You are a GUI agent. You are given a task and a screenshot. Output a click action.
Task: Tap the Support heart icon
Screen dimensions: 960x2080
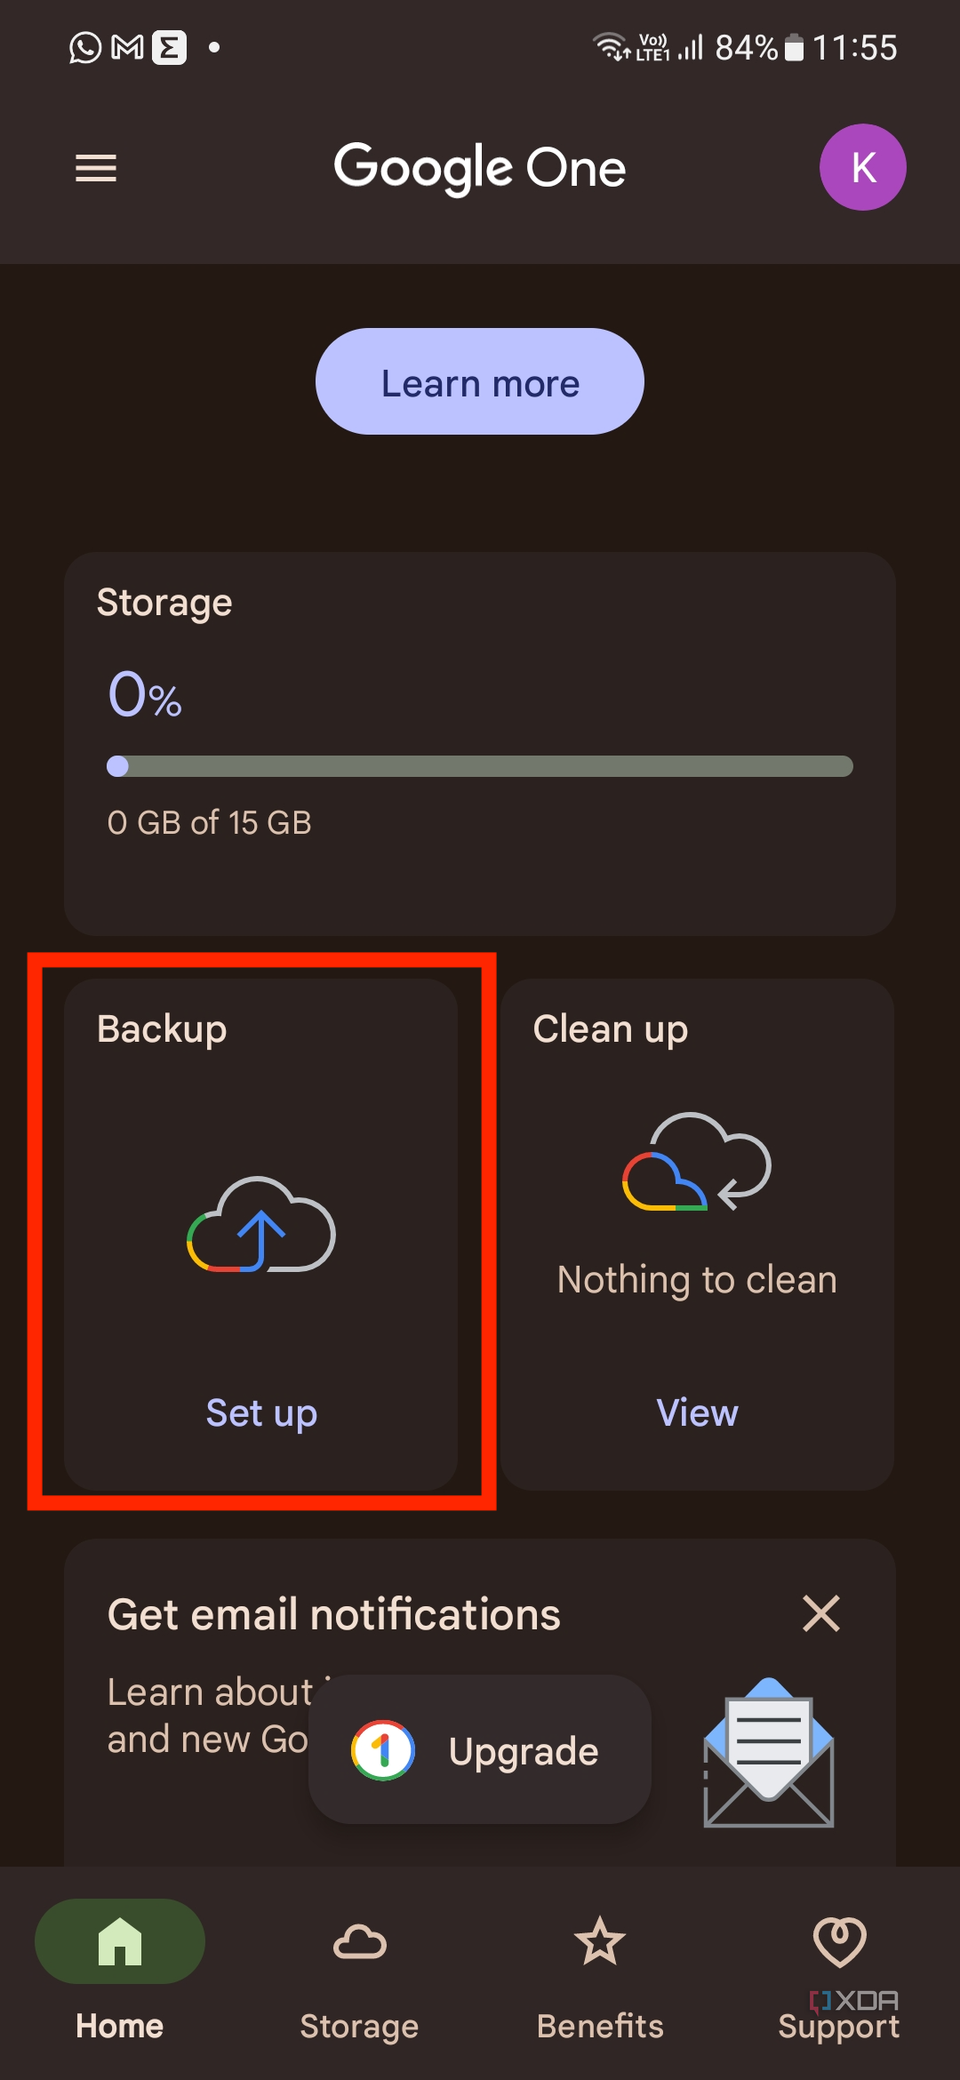point(839,1936)
